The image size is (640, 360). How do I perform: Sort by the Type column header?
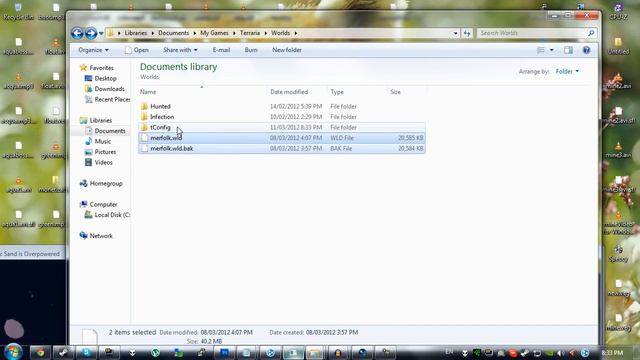[x=356, y=92]
